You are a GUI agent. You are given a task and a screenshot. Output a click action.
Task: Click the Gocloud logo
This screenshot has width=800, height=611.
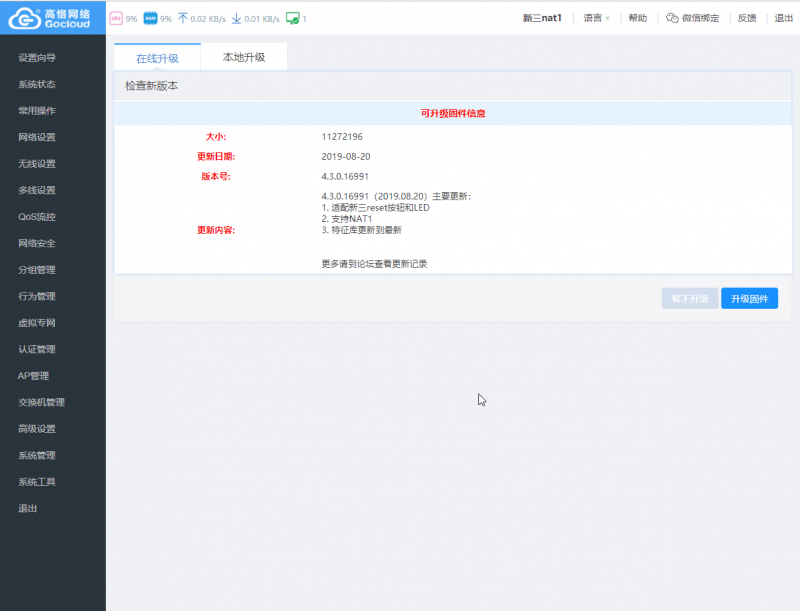(49, 18)
